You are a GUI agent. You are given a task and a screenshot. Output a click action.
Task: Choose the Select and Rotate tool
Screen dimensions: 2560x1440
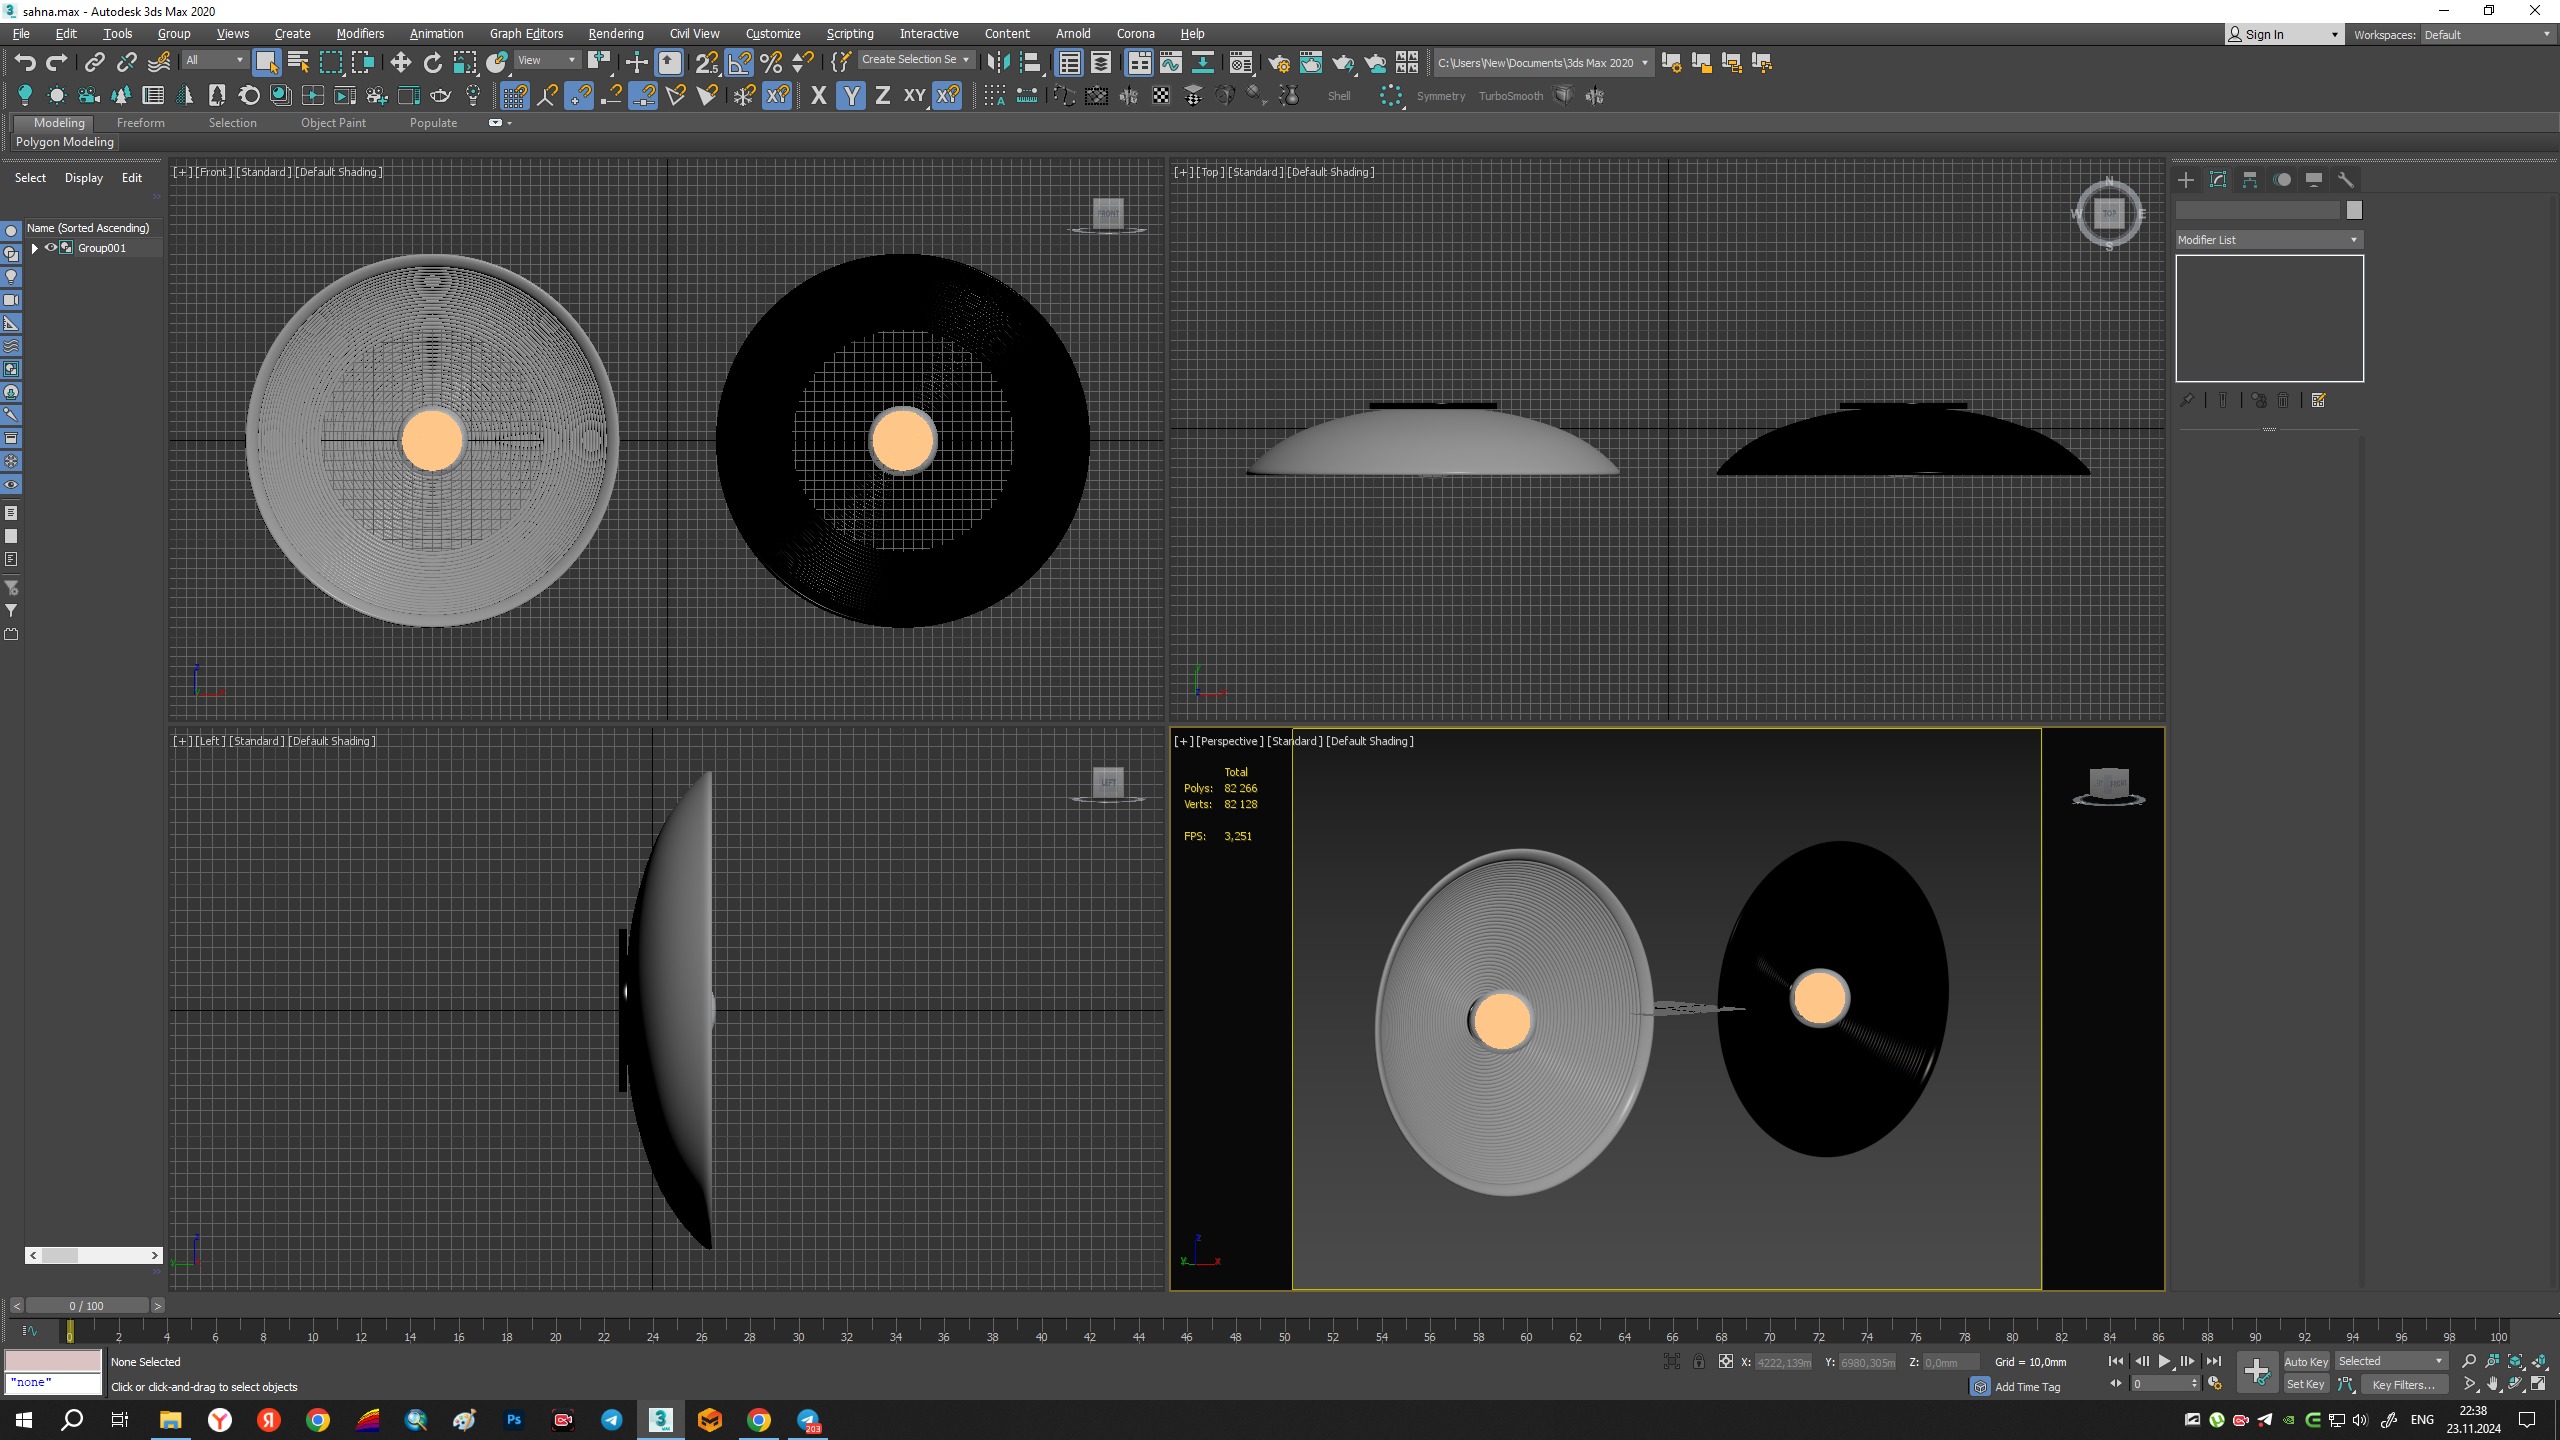tap(432, 63)
